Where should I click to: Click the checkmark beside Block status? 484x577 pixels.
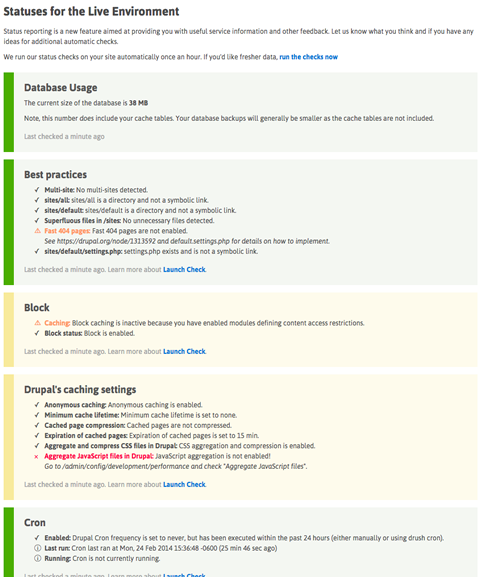(x=37, y=333)
